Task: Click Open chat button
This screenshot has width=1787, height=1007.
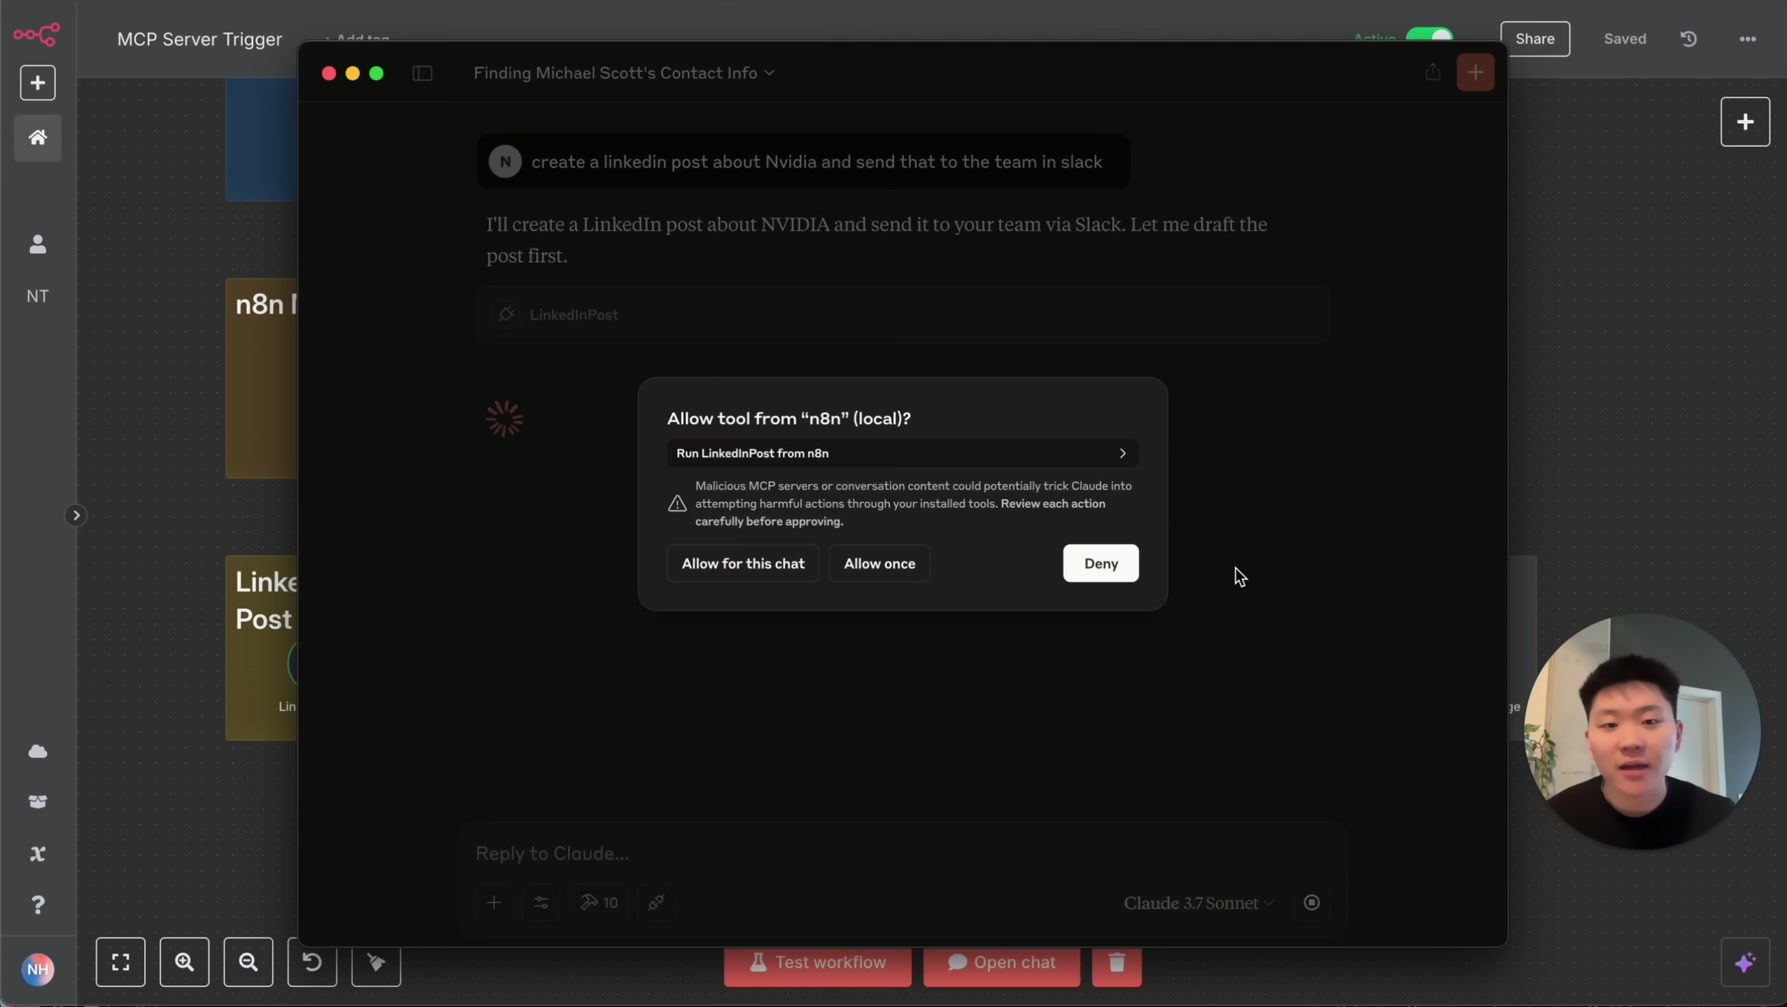Action: pyautogui.click(x=1002, y=963)
